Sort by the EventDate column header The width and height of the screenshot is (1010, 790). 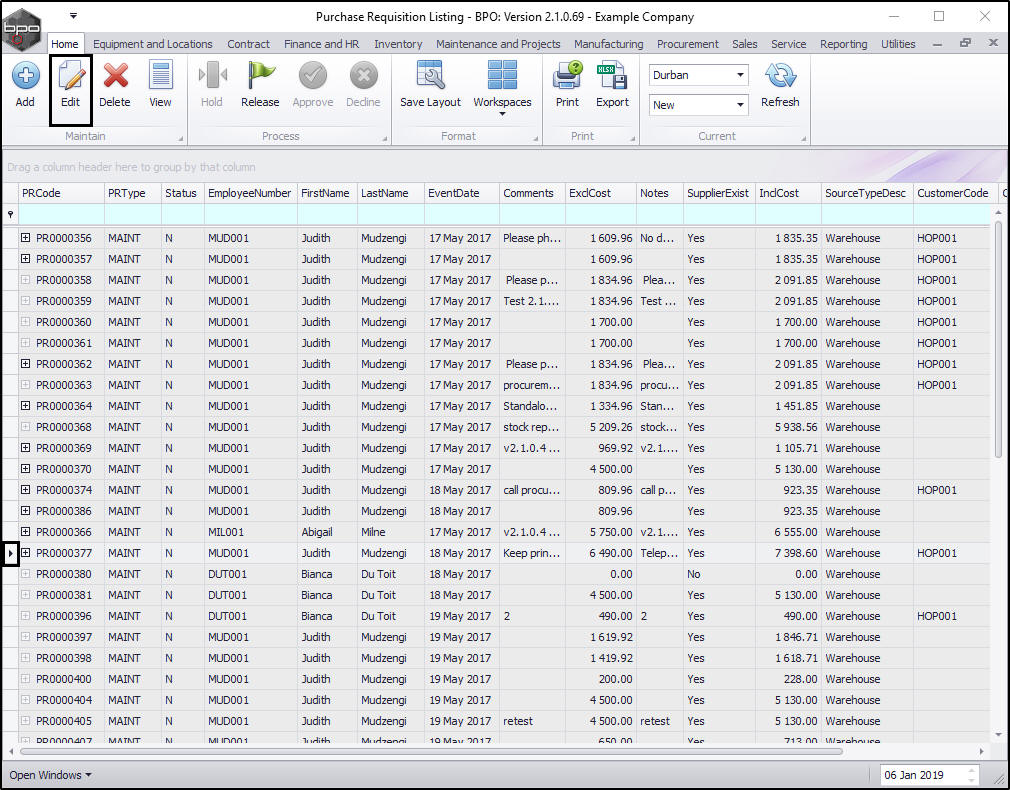click(461, 193)
